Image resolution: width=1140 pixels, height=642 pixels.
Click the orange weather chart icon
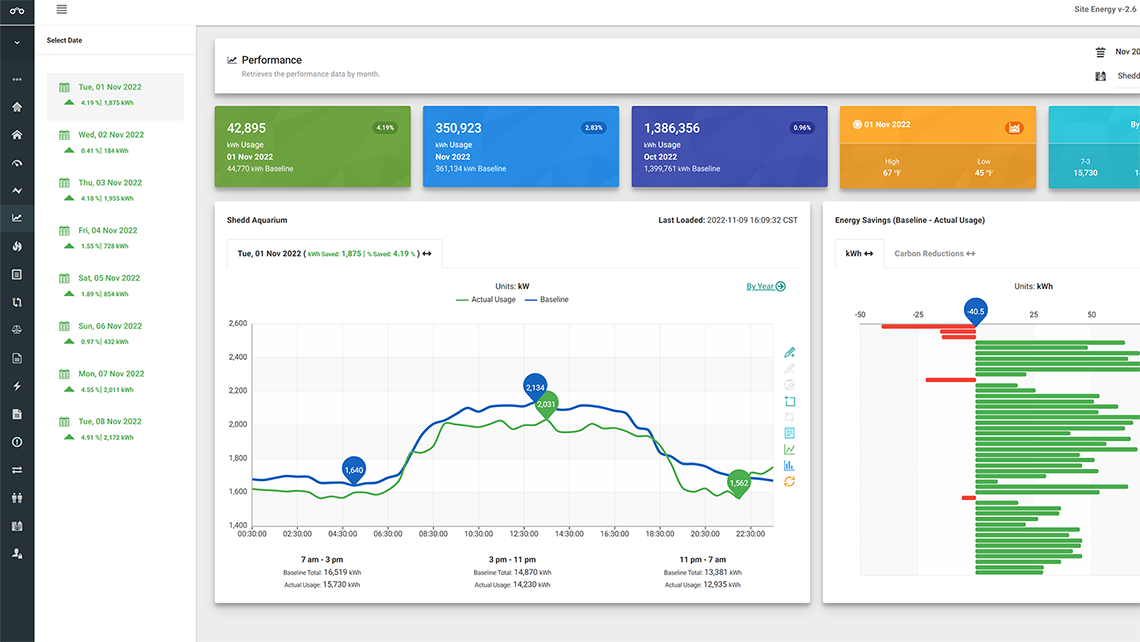tap(1014, 127)
